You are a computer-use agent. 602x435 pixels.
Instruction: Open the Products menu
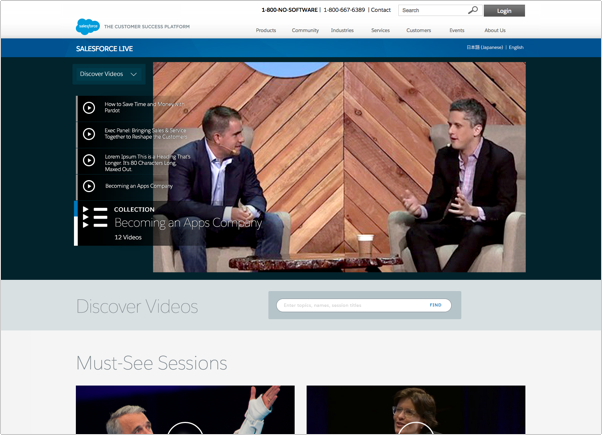tap(266, 30)
